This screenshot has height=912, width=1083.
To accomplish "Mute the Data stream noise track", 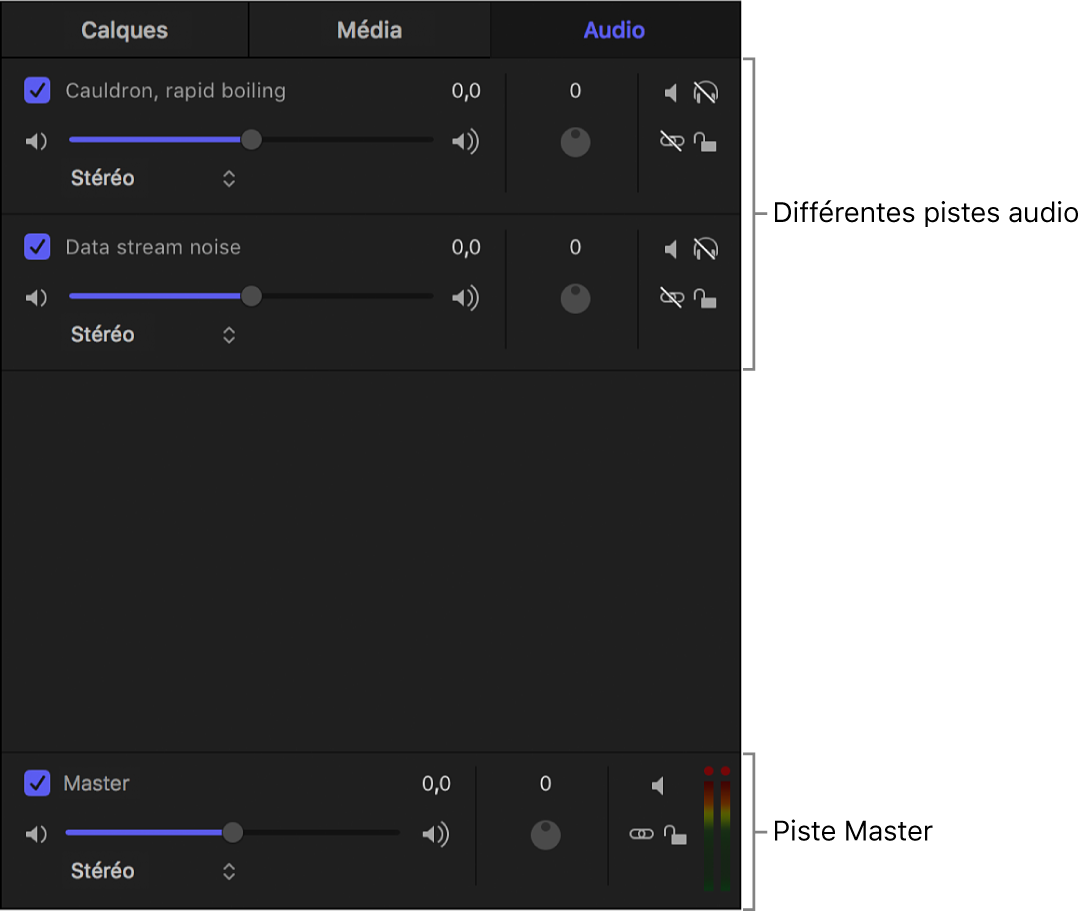I will (x=671, y=249).
